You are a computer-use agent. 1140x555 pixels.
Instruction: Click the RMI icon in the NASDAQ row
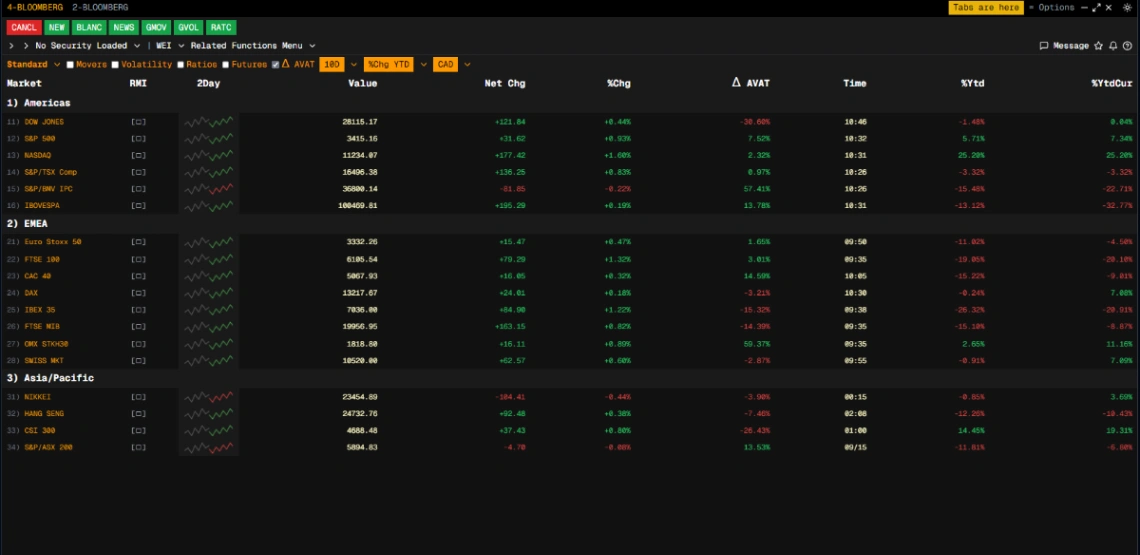[x=138, y=155]
